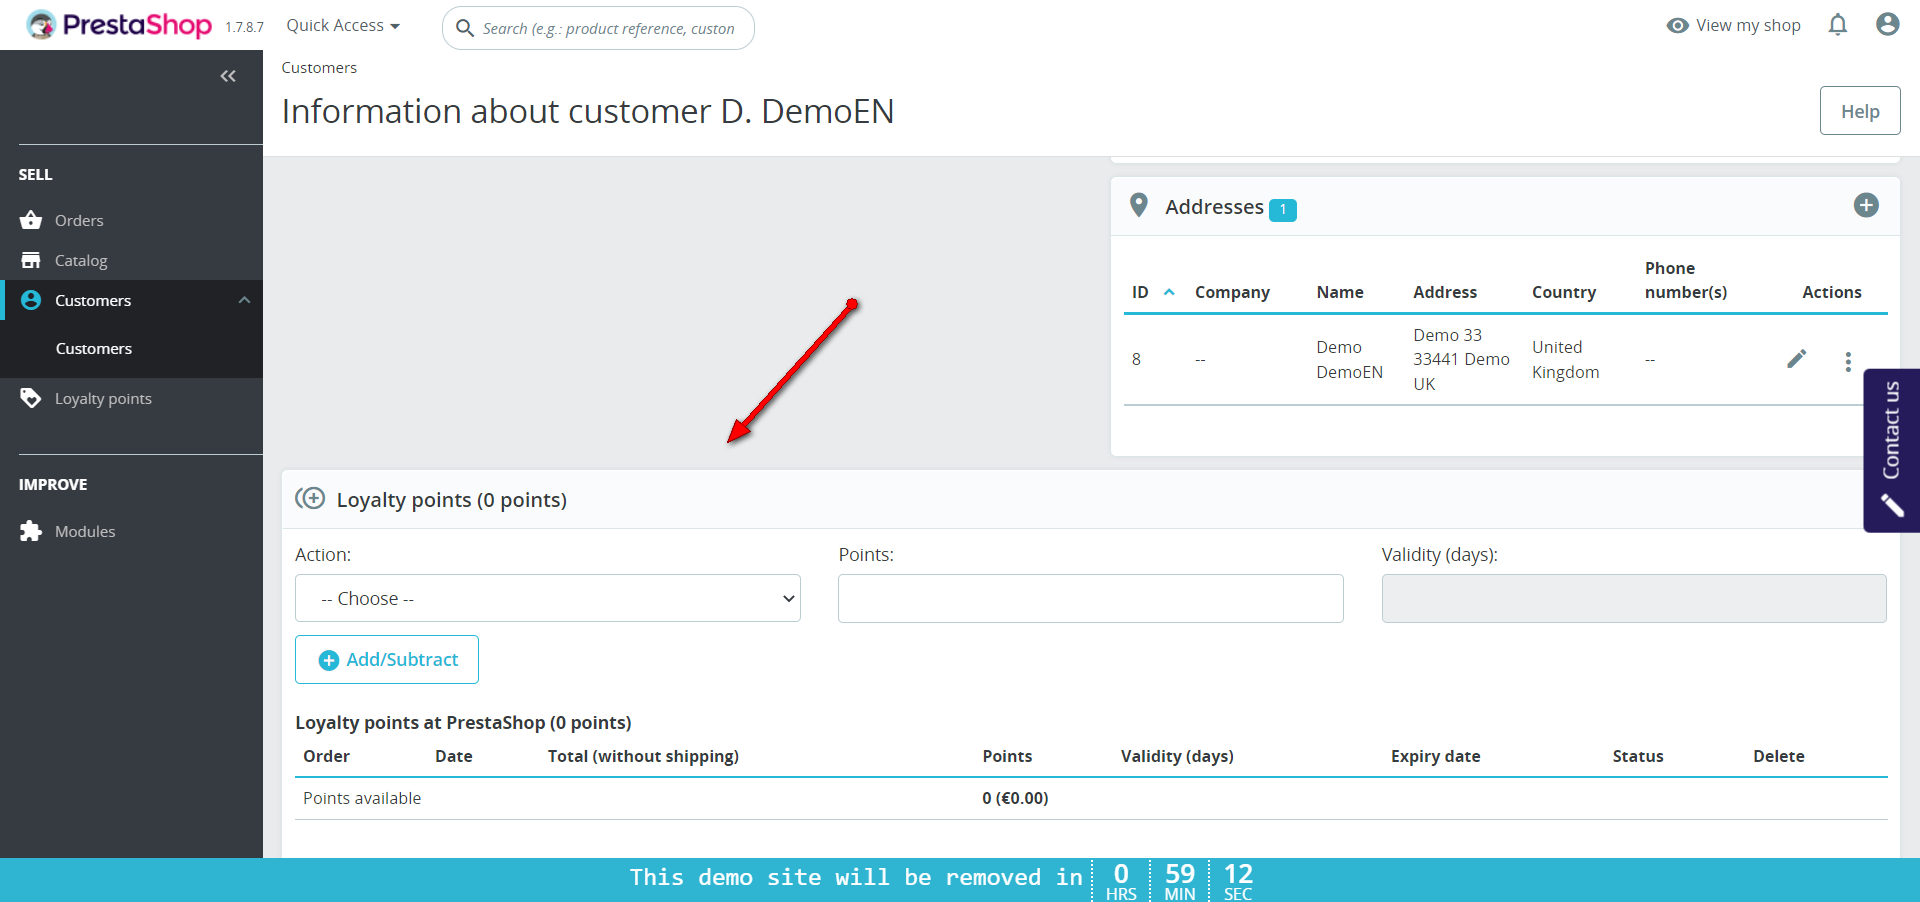Select the Customers parent menu item

point(93,300)
